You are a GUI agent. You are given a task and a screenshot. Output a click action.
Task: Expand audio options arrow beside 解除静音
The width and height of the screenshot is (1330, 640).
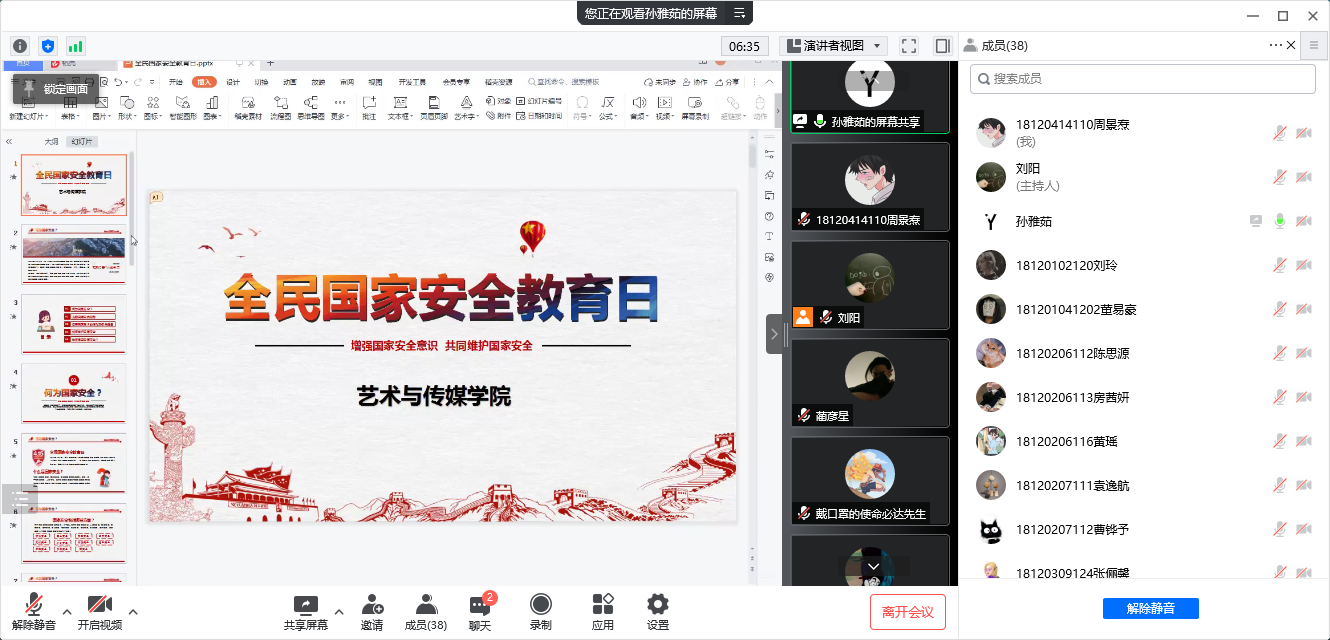(x=67, y=611)
